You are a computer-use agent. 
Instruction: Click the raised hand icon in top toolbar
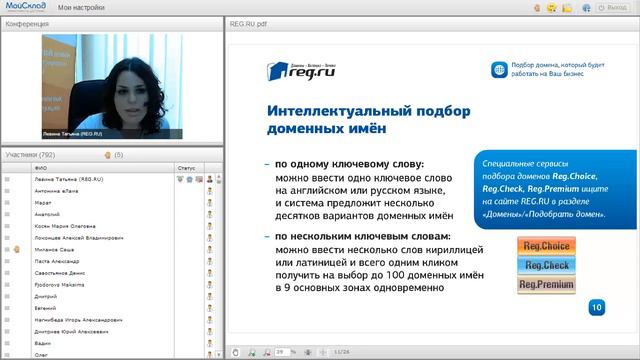click(537, 8)
